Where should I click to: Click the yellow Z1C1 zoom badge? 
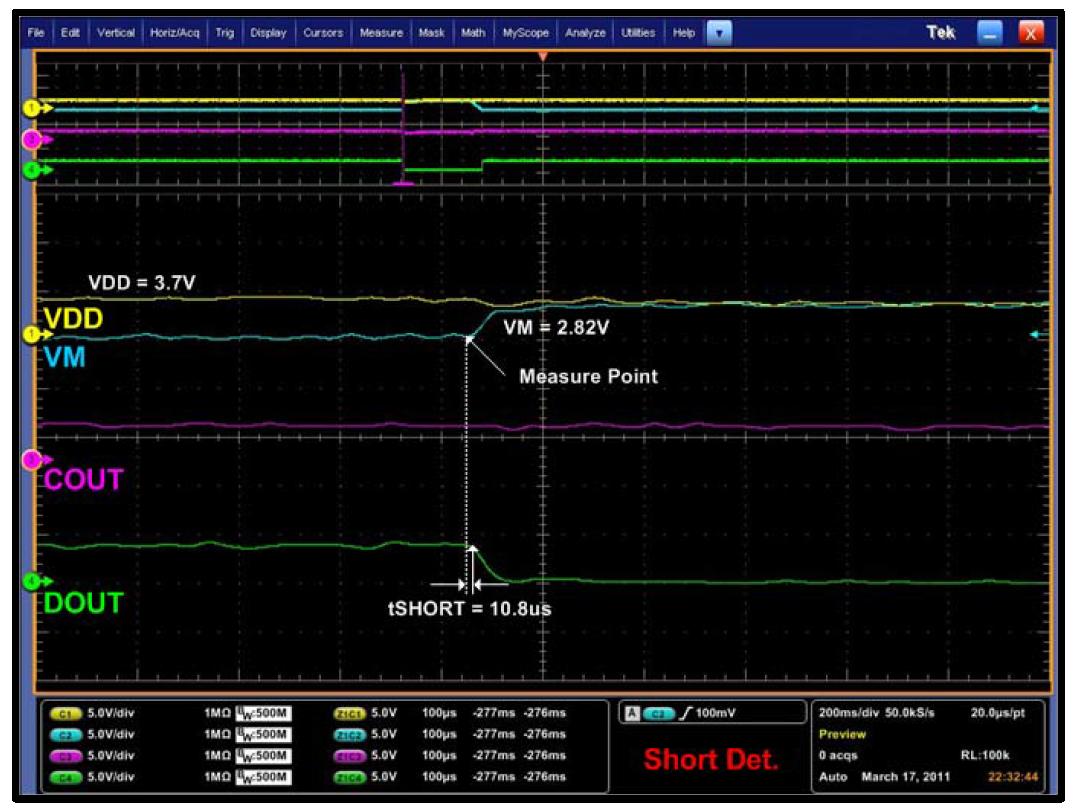coord(349,713)
